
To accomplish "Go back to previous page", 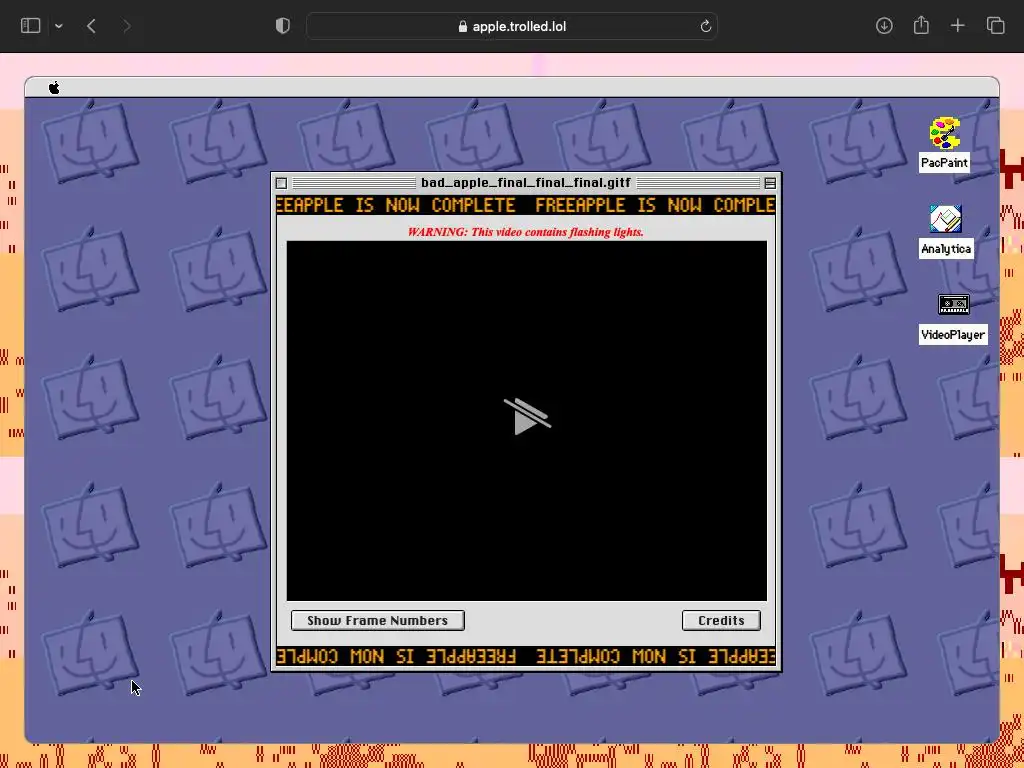I will point(91,26).
